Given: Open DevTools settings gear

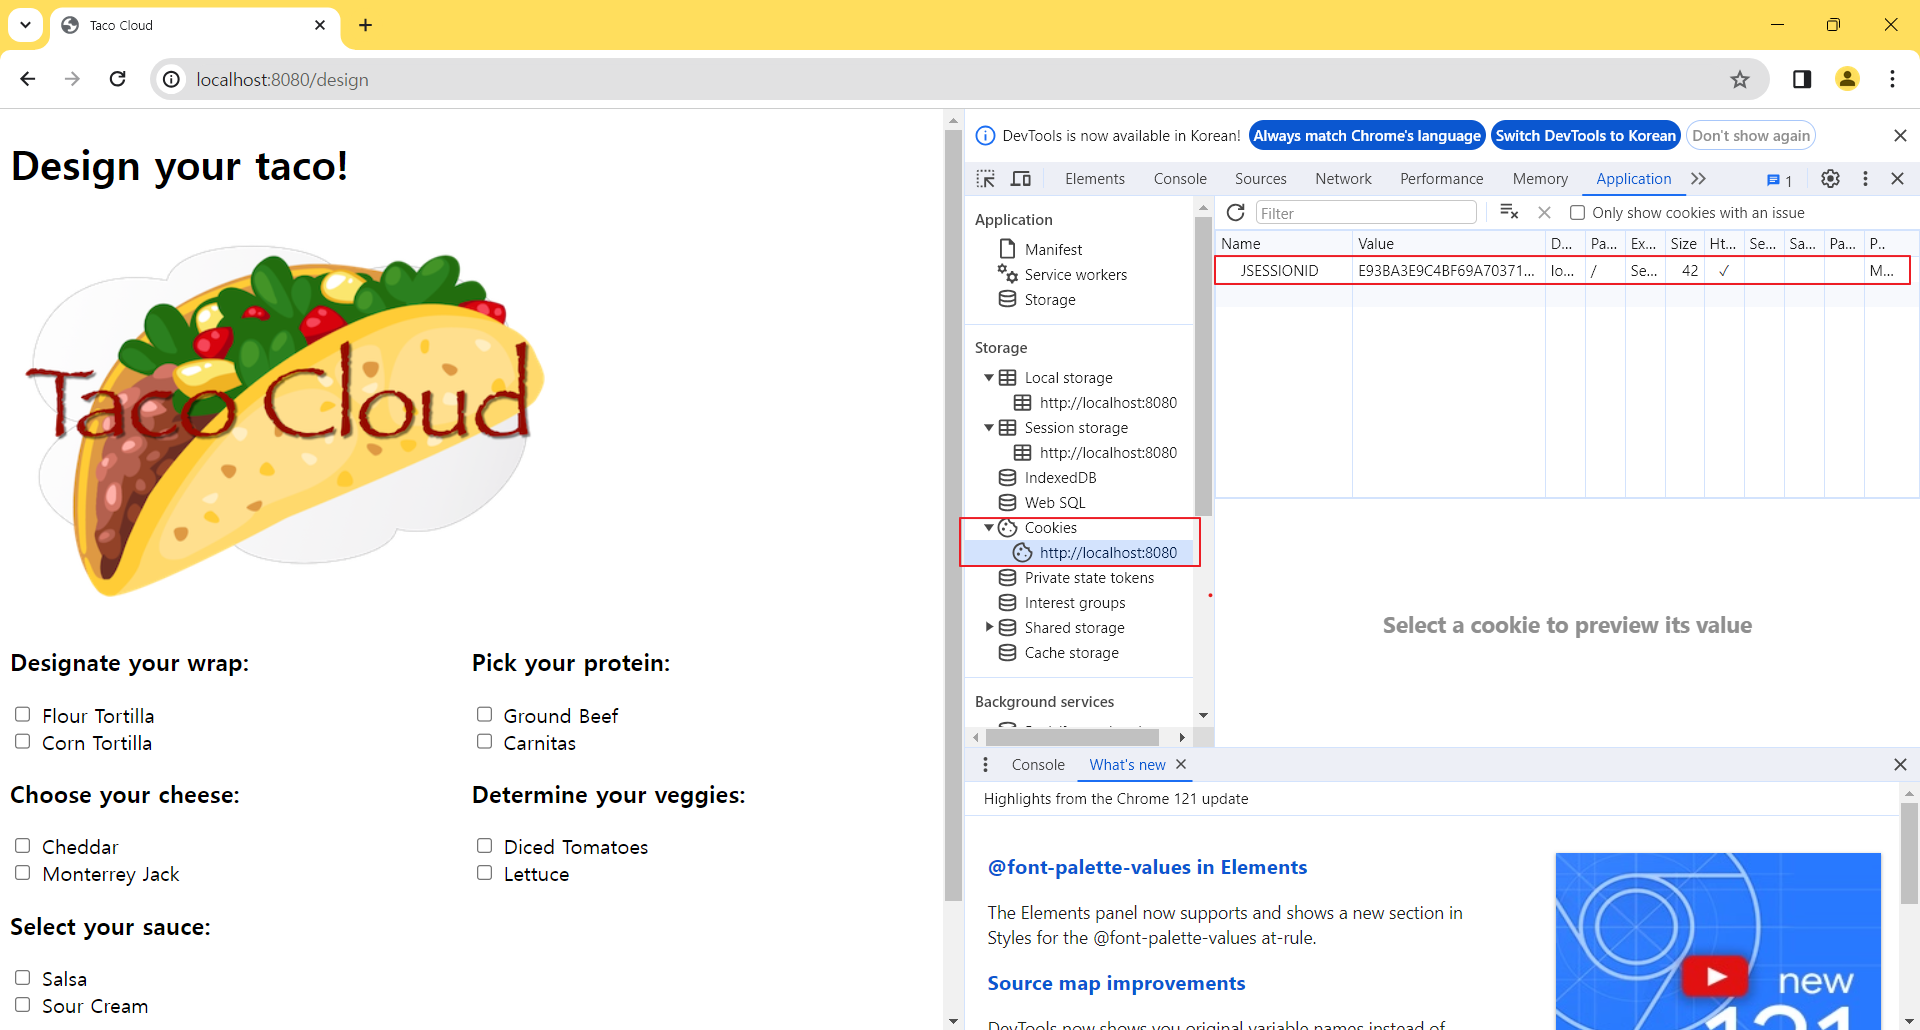Looking at the screenshot, I should [1830, 178].
